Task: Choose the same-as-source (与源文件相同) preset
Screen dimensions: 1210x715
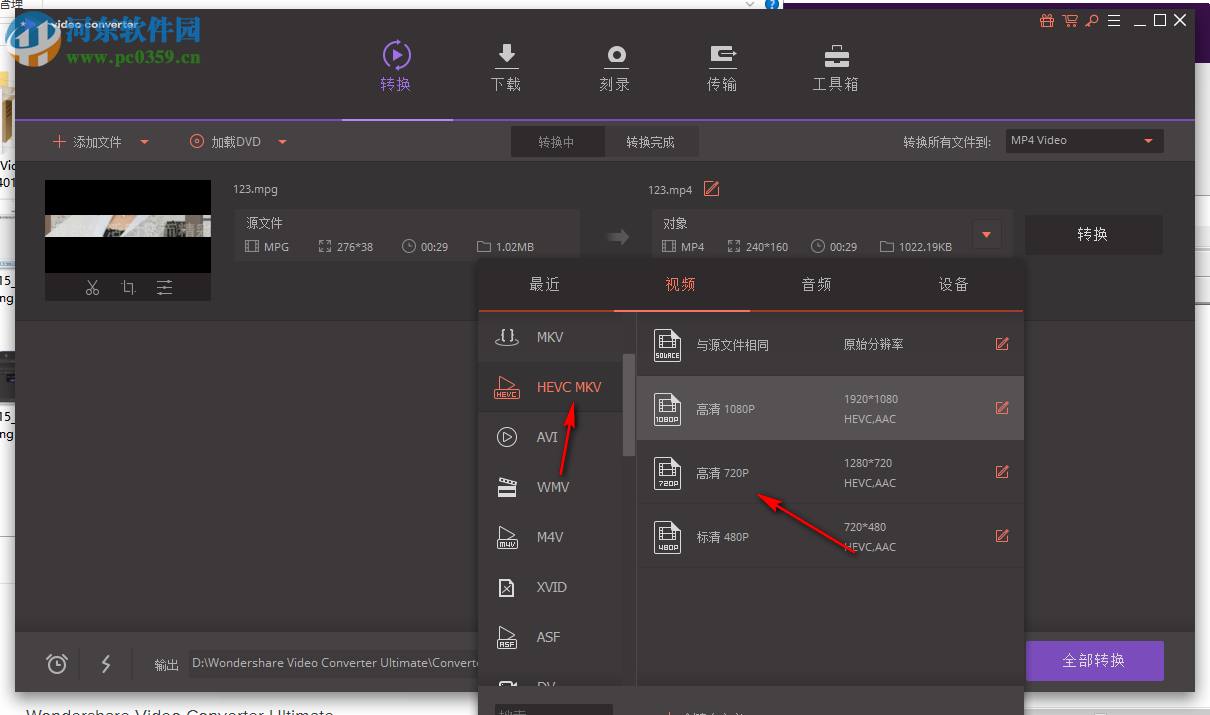Action: pos(830,344)
